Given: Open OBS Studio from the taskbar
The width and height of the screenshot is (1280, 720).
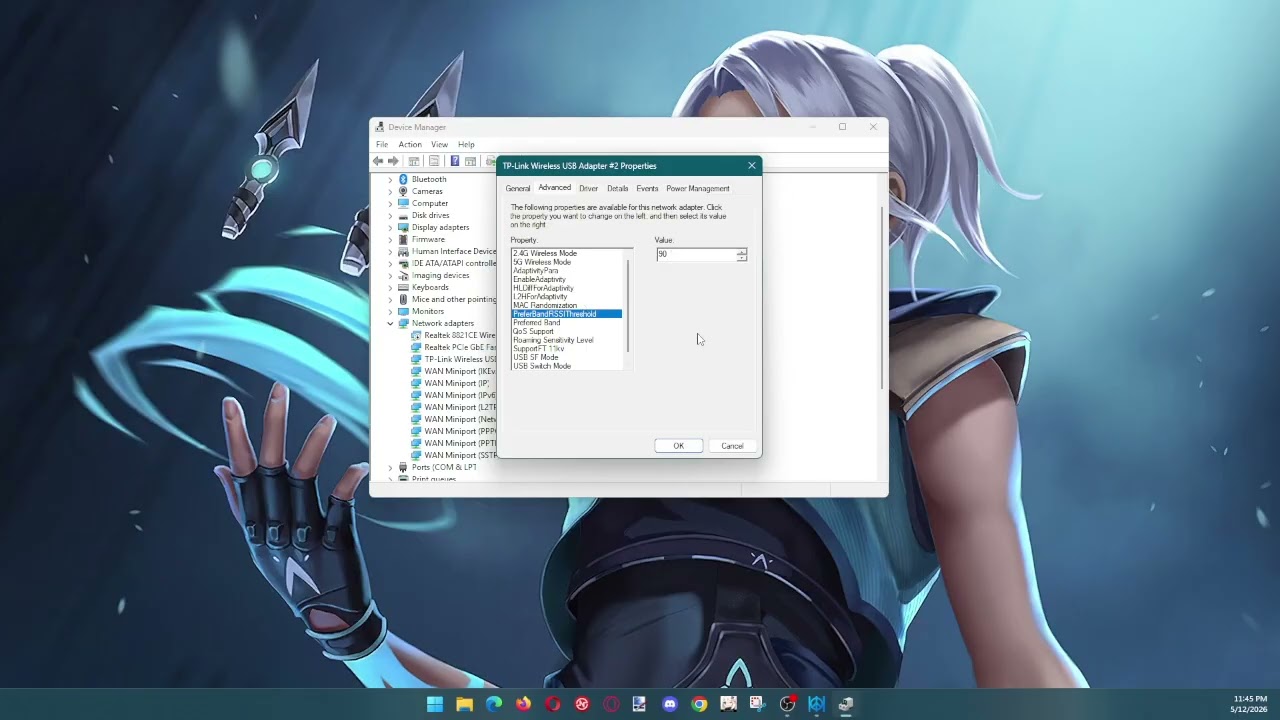Looking at the screenshot, I should (787, 704).
